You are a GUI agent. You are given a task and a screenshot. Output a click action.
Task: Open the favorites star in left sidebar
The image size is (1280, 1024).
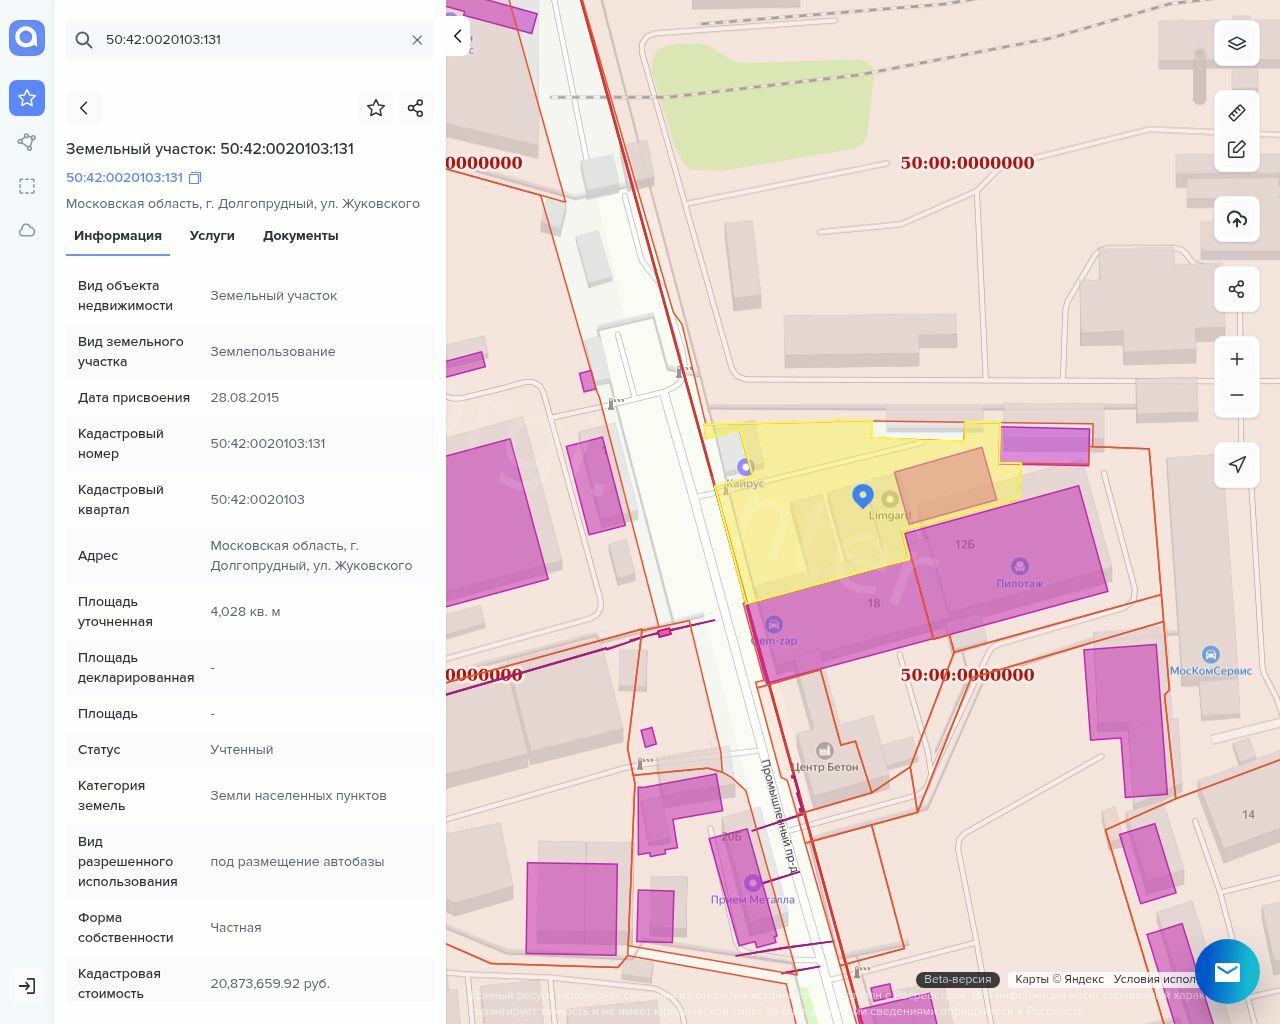click(27, 98)
